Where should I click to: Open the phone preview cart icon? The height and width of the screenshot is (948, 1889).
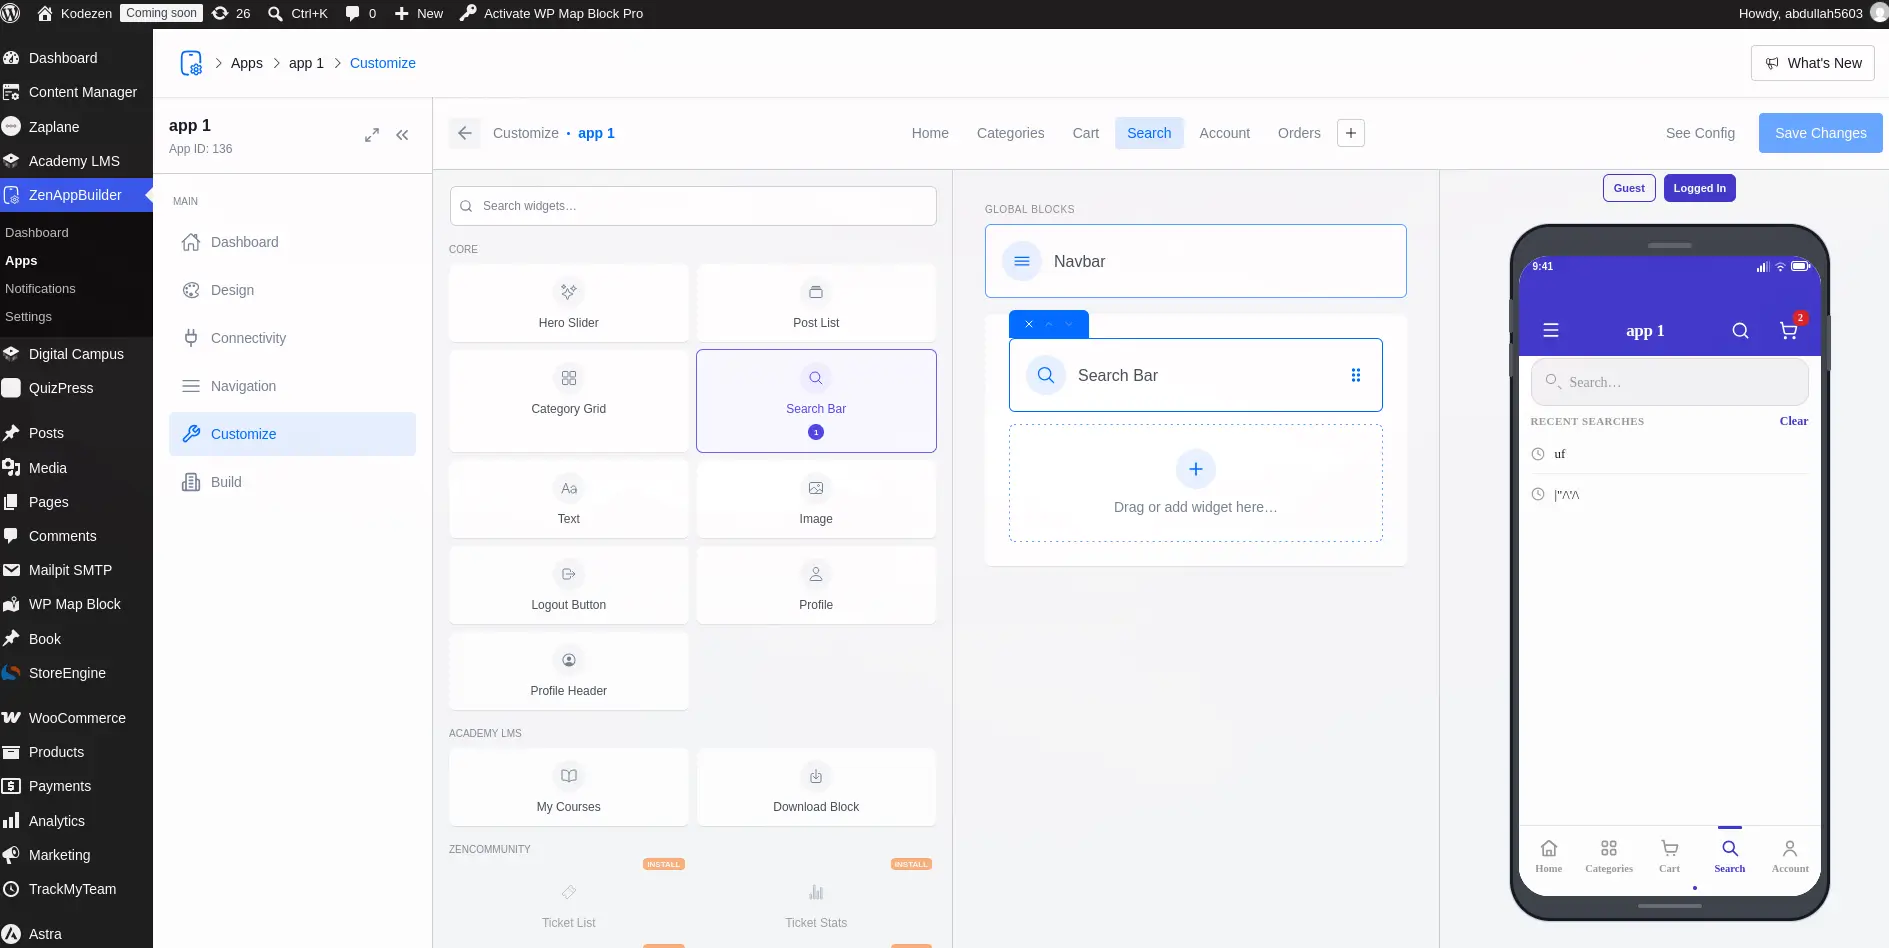pos(1789,331)
